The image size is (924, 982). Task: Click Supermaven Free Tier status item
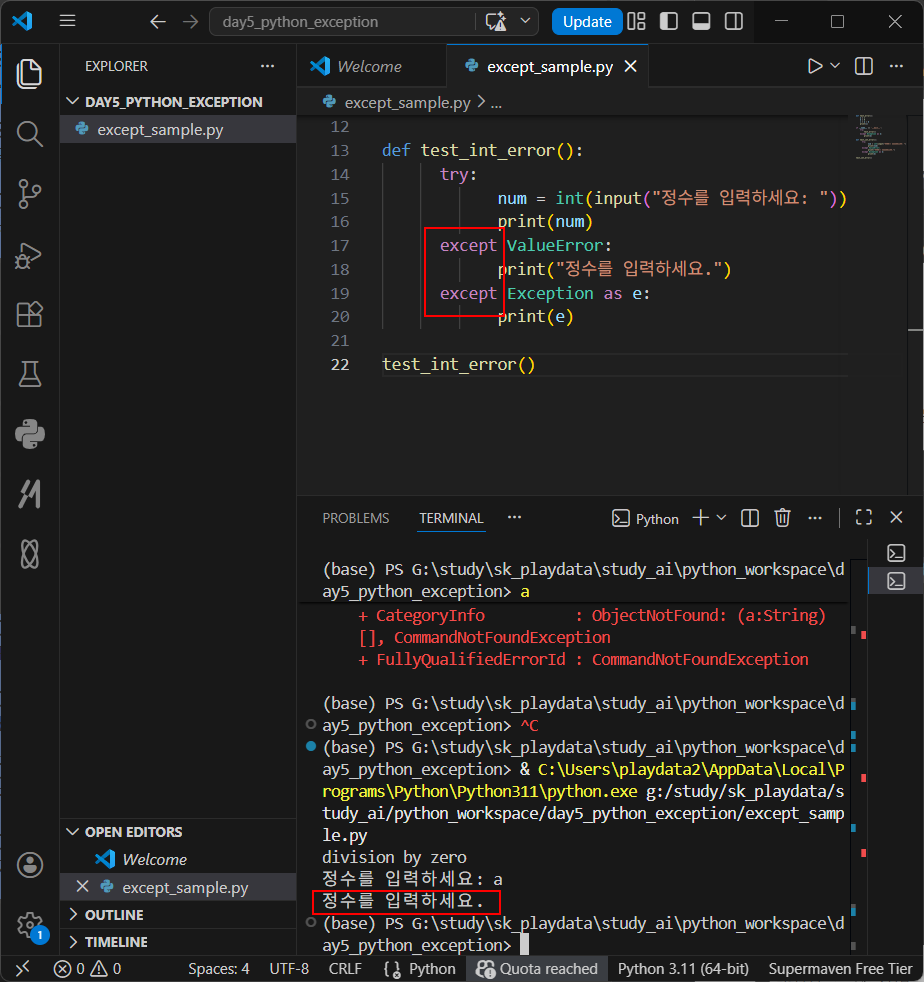[840, 969]
